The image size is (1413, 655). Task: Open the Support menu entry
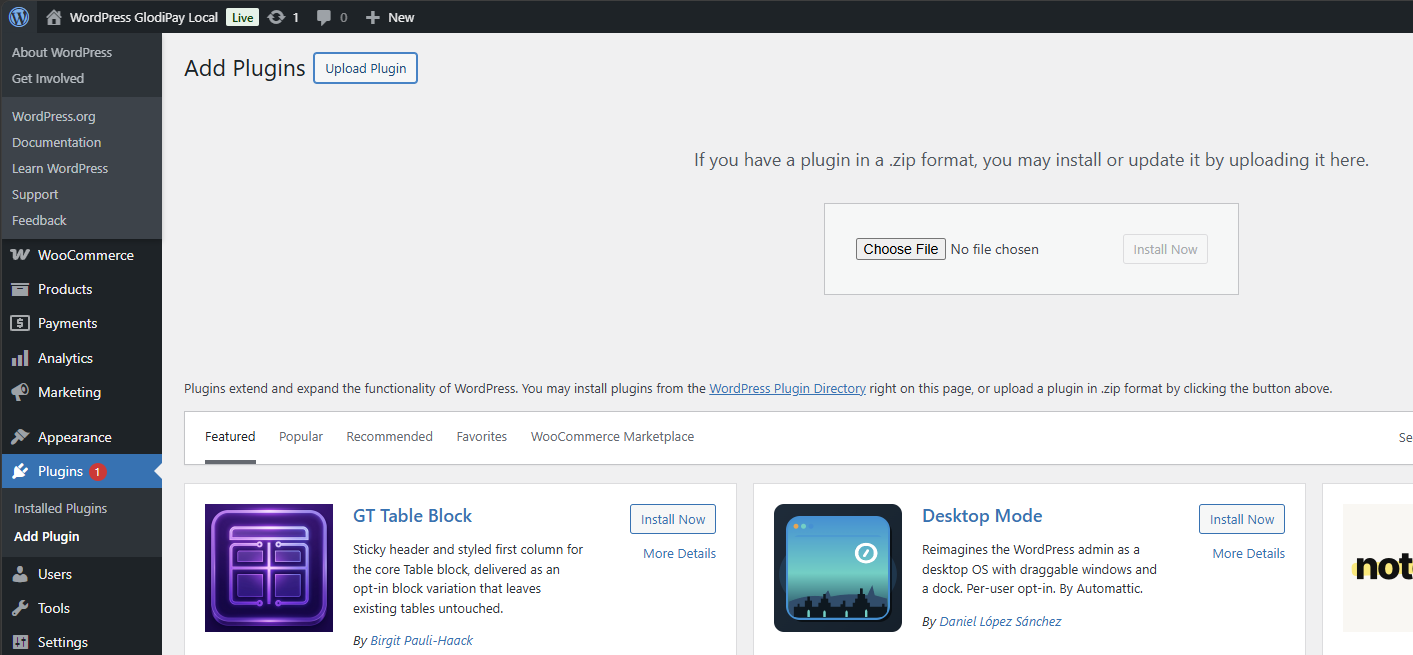(x=35, y=194)
